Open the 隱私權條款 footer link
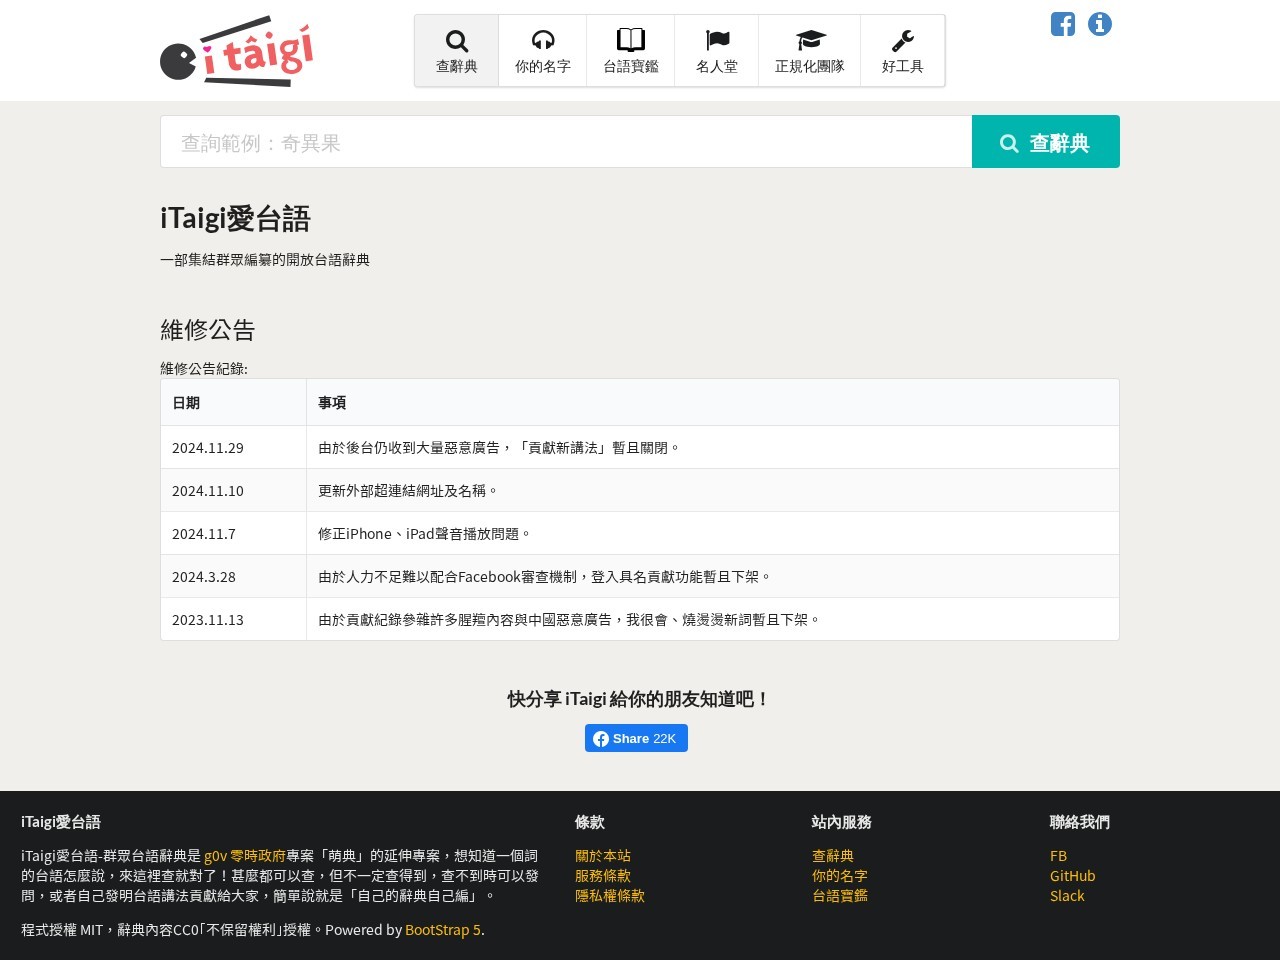This screenshot has width=1280, height=960. pos(610,896)
